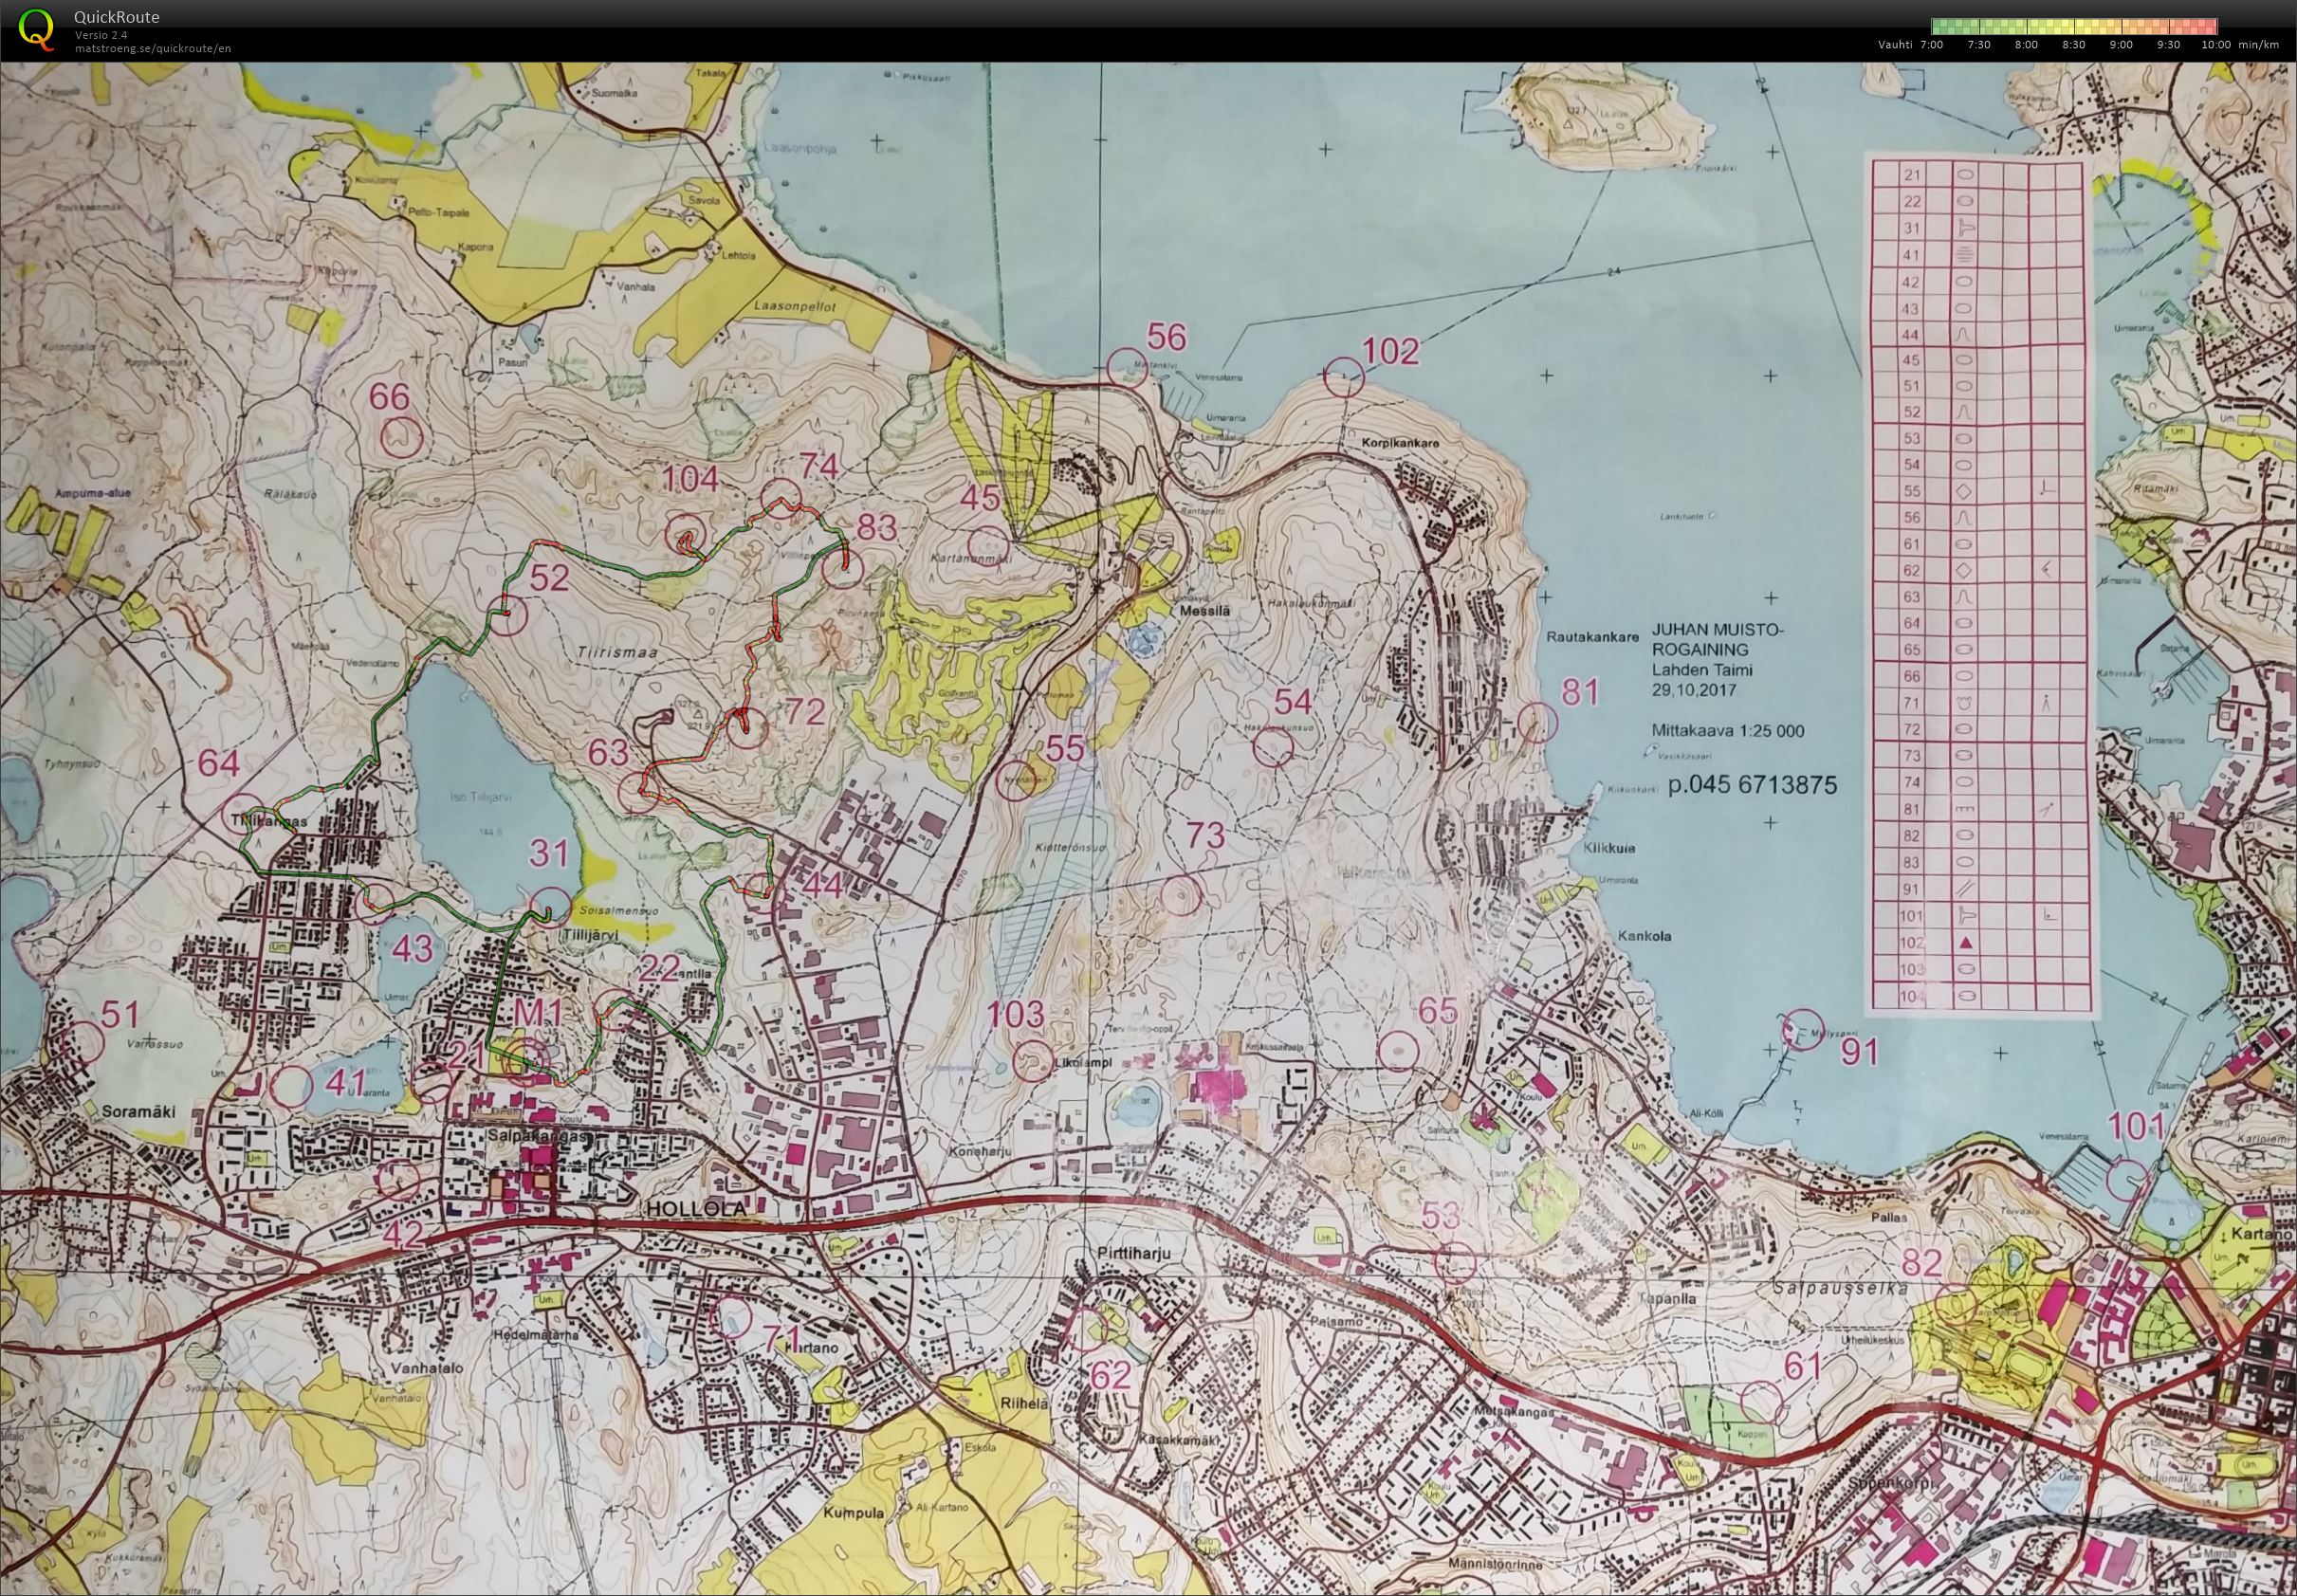The width and height of the screenshot is (2297, 1596).
Task: Click control circle 91 on the island
Action: (1803, 1029)
